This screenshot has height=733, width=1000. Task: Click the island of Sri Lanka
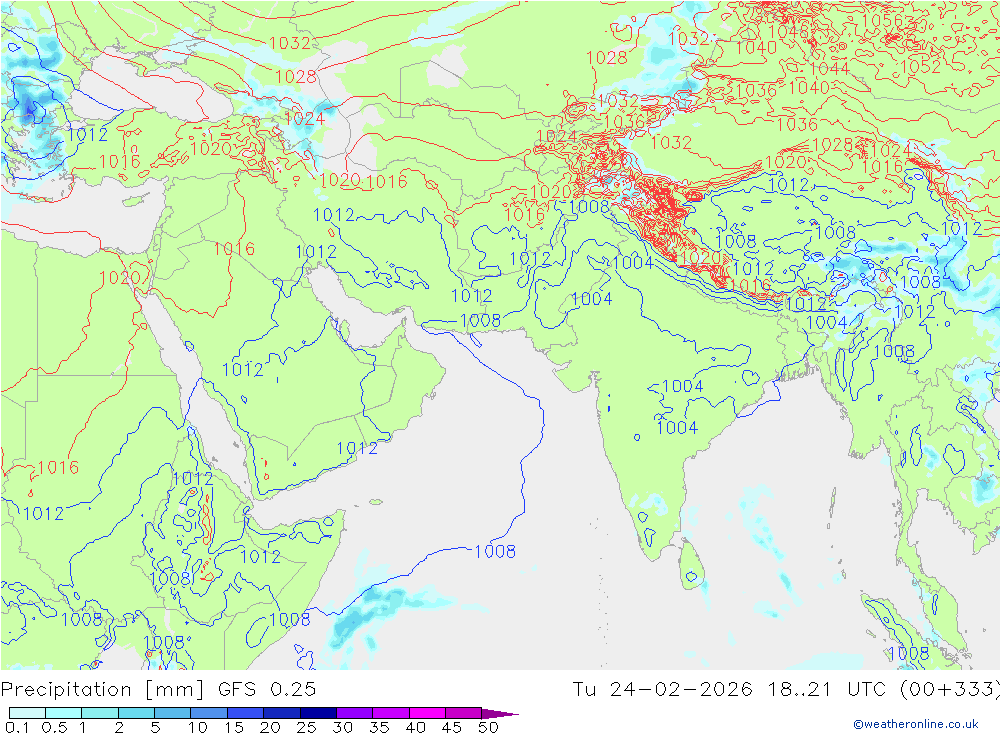691,566
